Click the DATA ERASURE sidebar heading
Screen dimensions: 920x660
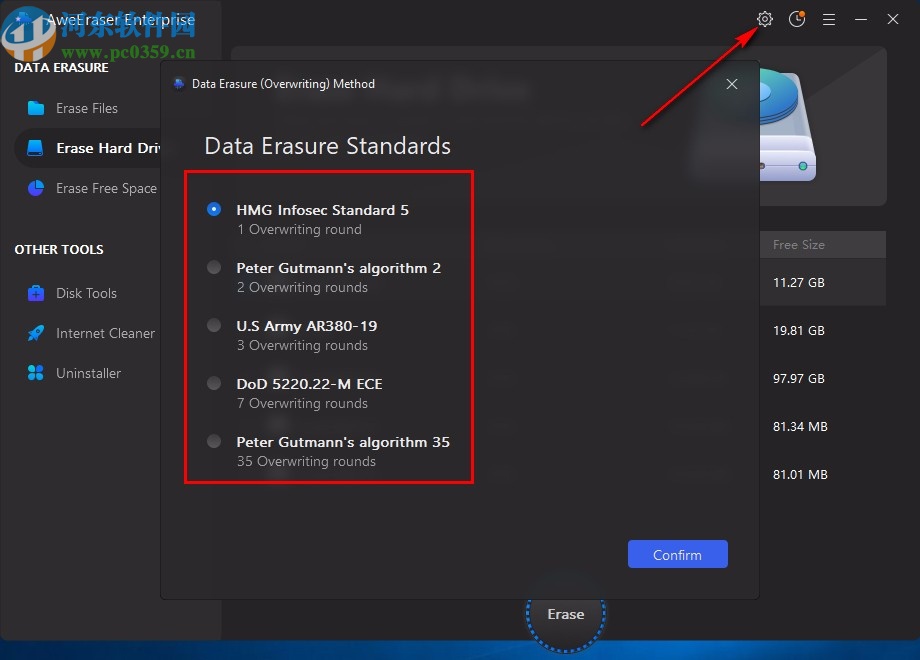[x=61, y=67]
